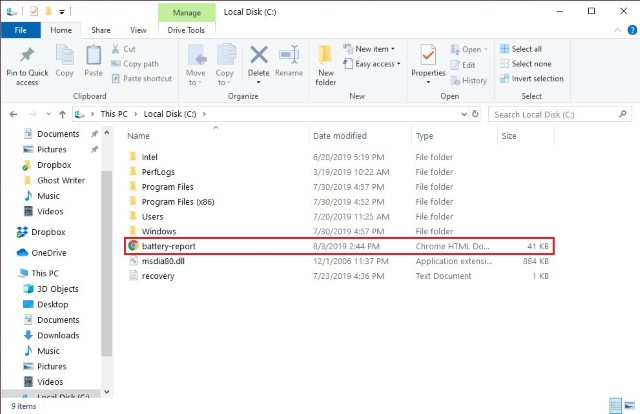Click Select none
Screen dimensions: 640x414
[x=526, y=64]
